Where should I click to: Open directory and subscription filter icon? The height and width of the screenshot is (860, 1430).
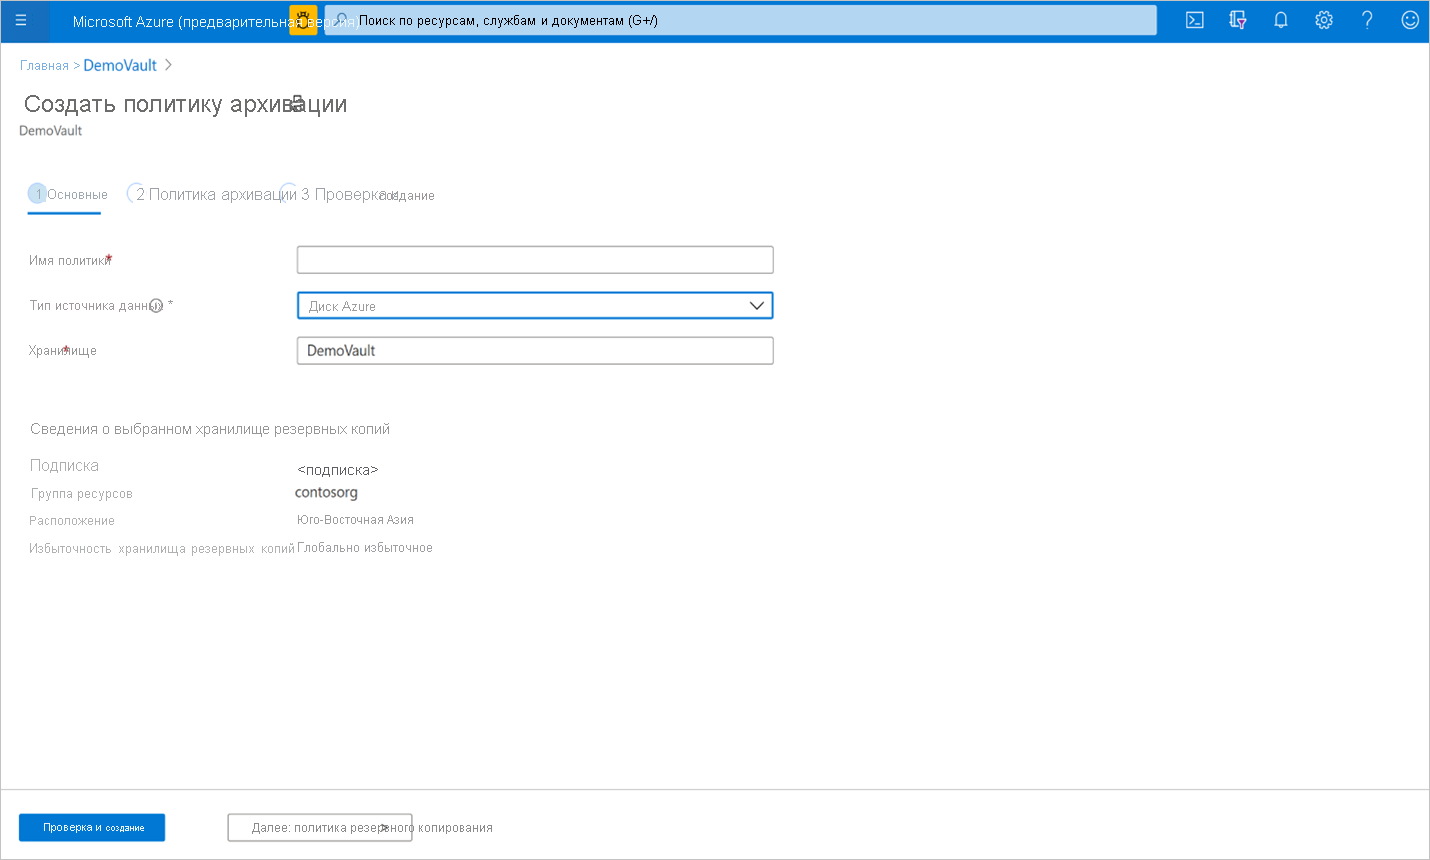(1238, 20)
